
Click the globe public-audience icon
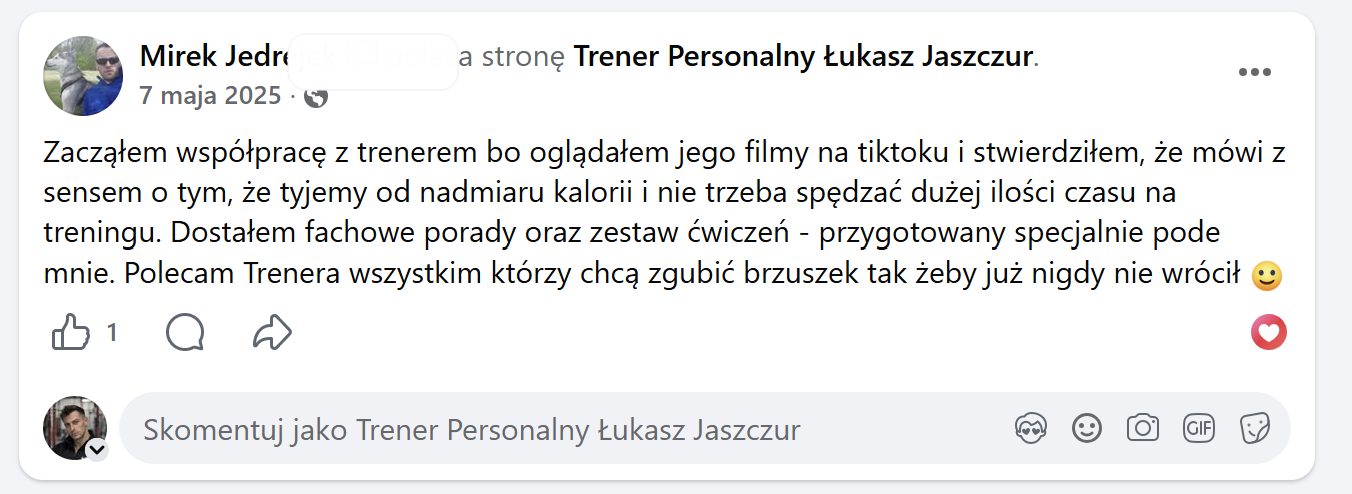(x=316, y=96)
